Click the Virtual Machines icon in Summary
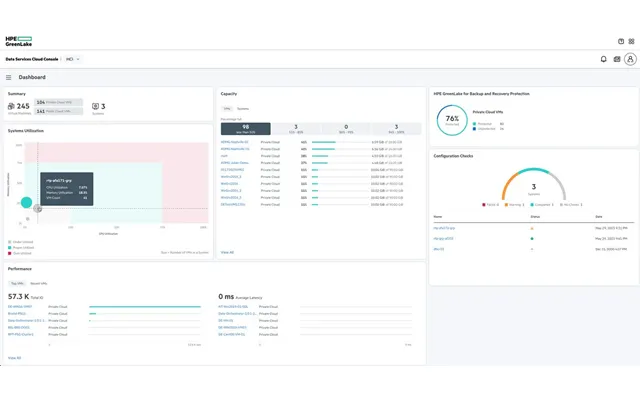This screenshot has width=640, height=400. pyautogui.click(x=11, y=106)
